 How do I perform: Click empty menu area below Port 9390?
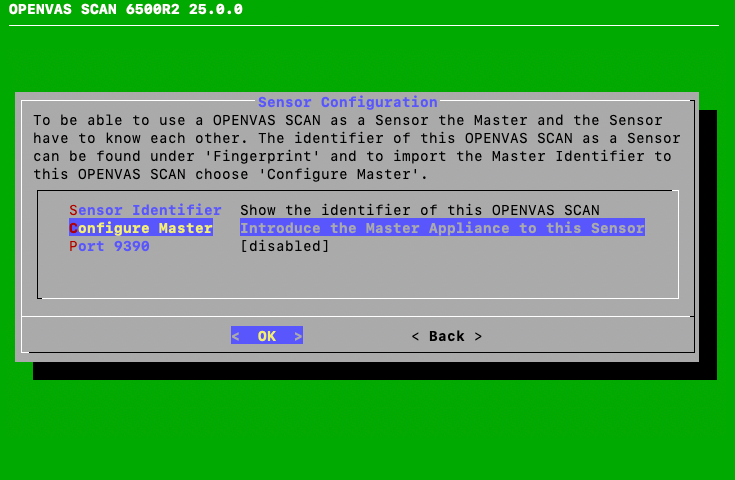point(357,275)
